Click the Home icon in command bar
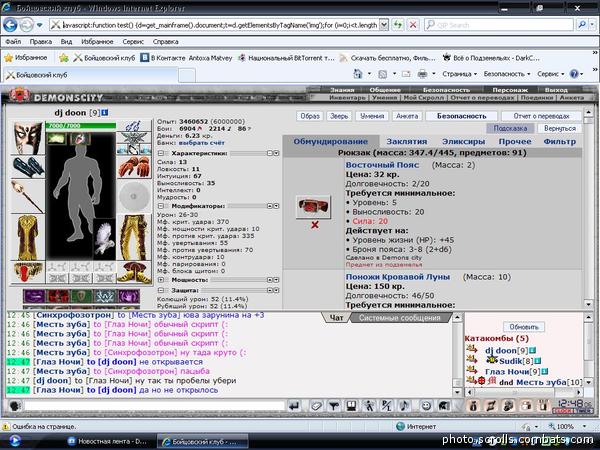Image resolution: width=600 pixels, height=450 pixels. pos(358,74)
